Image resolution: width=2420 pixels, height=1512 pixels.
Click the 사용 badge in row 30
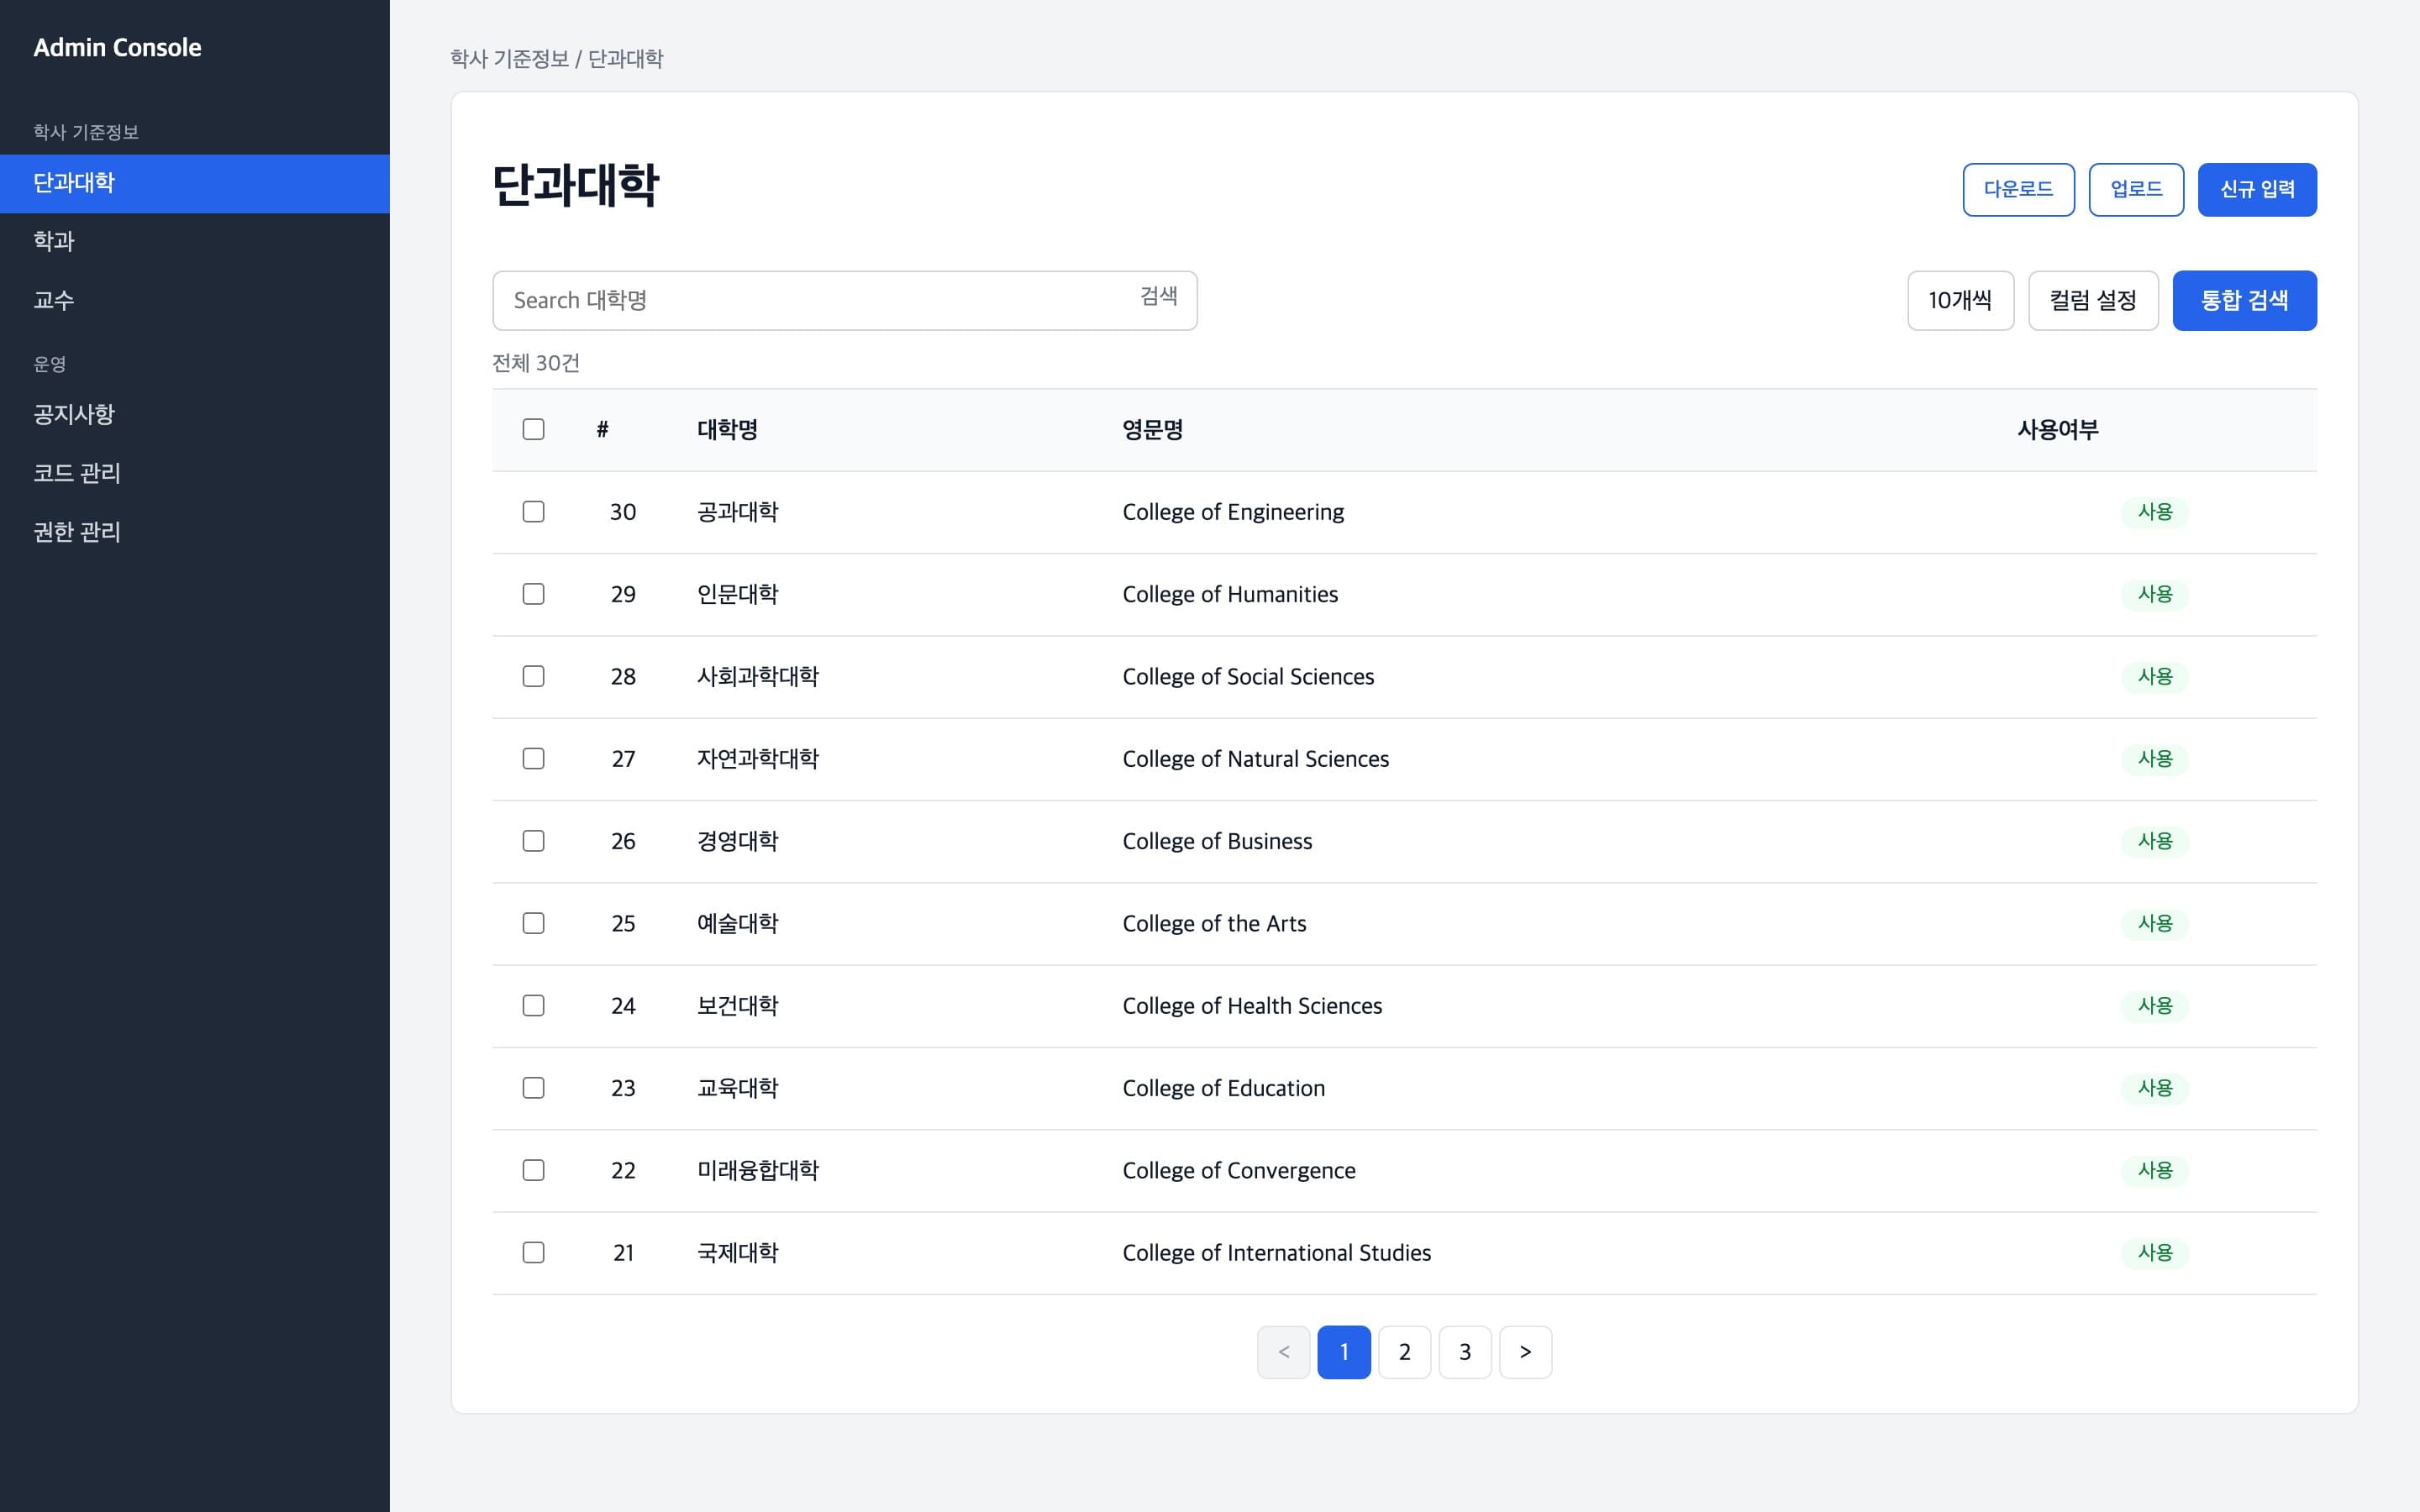pyautogui.click(x=2155, y=512)
